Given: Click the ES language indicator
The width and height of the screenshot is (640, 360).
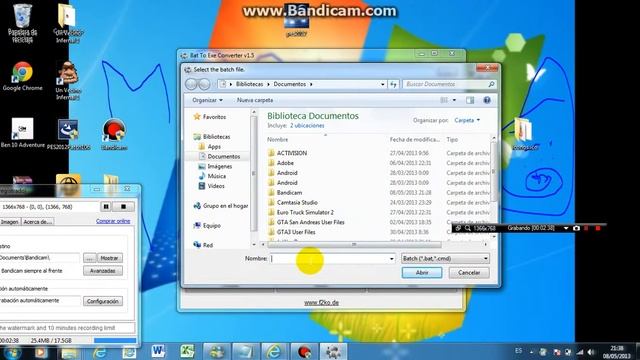Looking at the screenshot, I should tap(518, 351).
